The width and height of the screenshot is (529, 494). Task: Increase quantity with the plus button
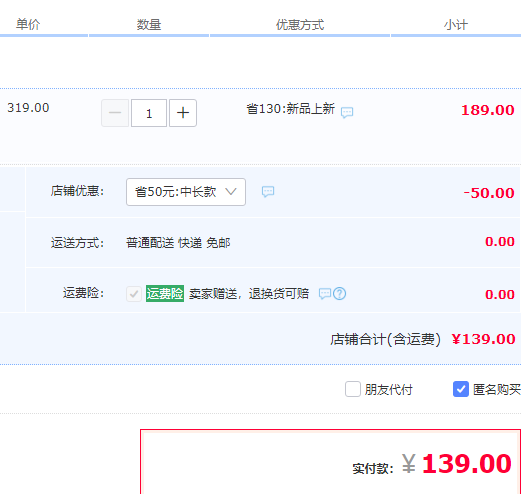(183, 113)
